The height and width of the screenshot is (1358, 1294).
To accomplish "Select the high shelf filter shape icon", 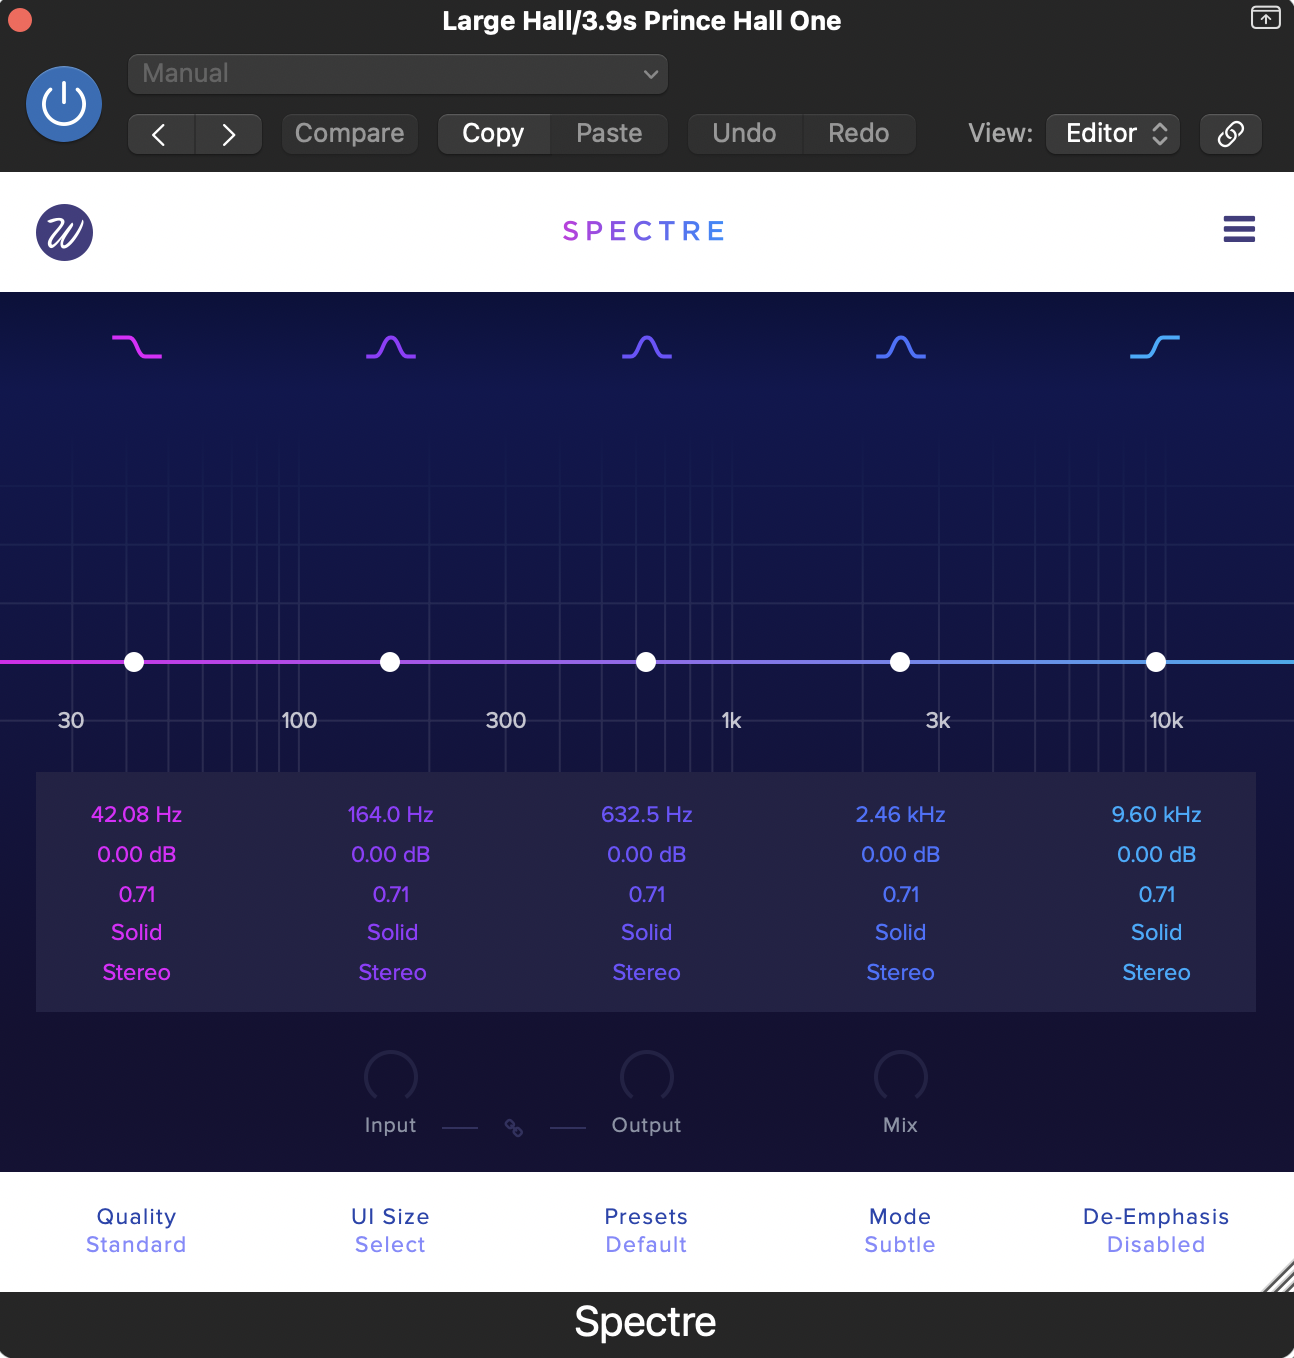I will [1155, 347].
